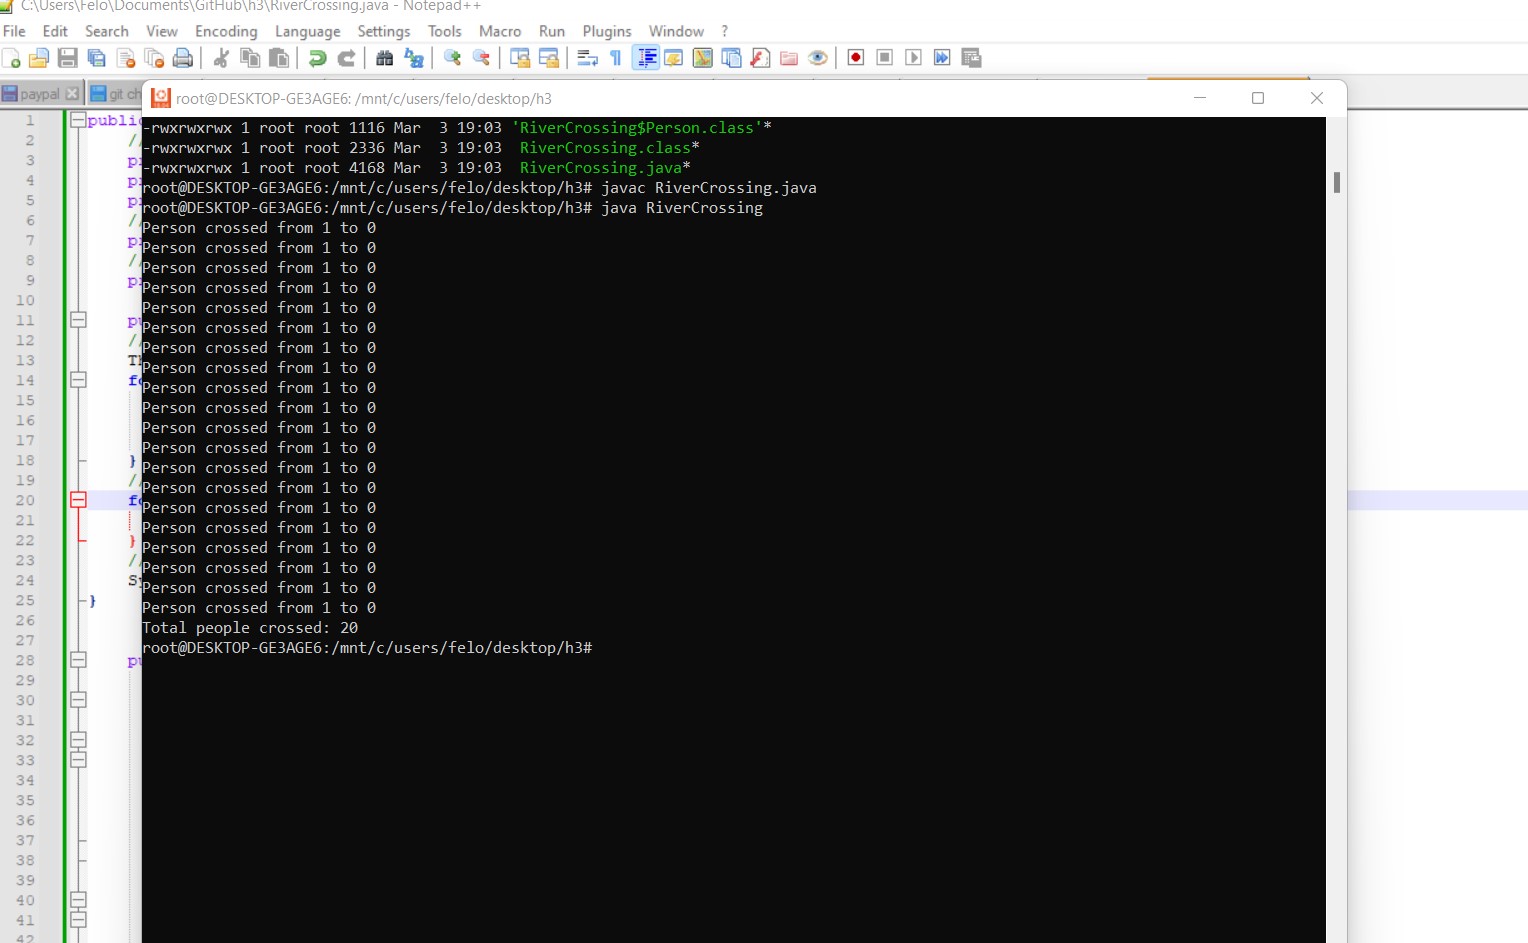Viewport: 1528px width, 943px height.
Task: Create a new file in Notepad++
Action: 11,58
